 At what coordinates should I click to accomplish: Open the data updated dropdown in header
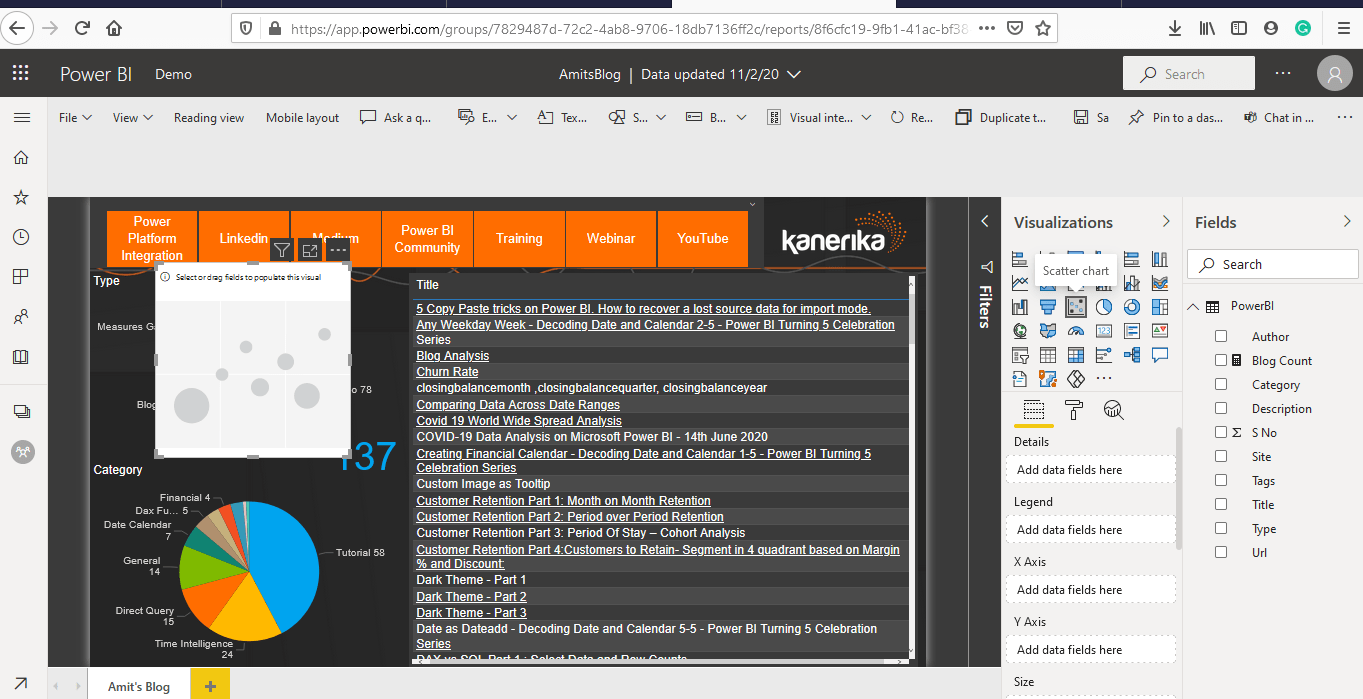(794, 74)
